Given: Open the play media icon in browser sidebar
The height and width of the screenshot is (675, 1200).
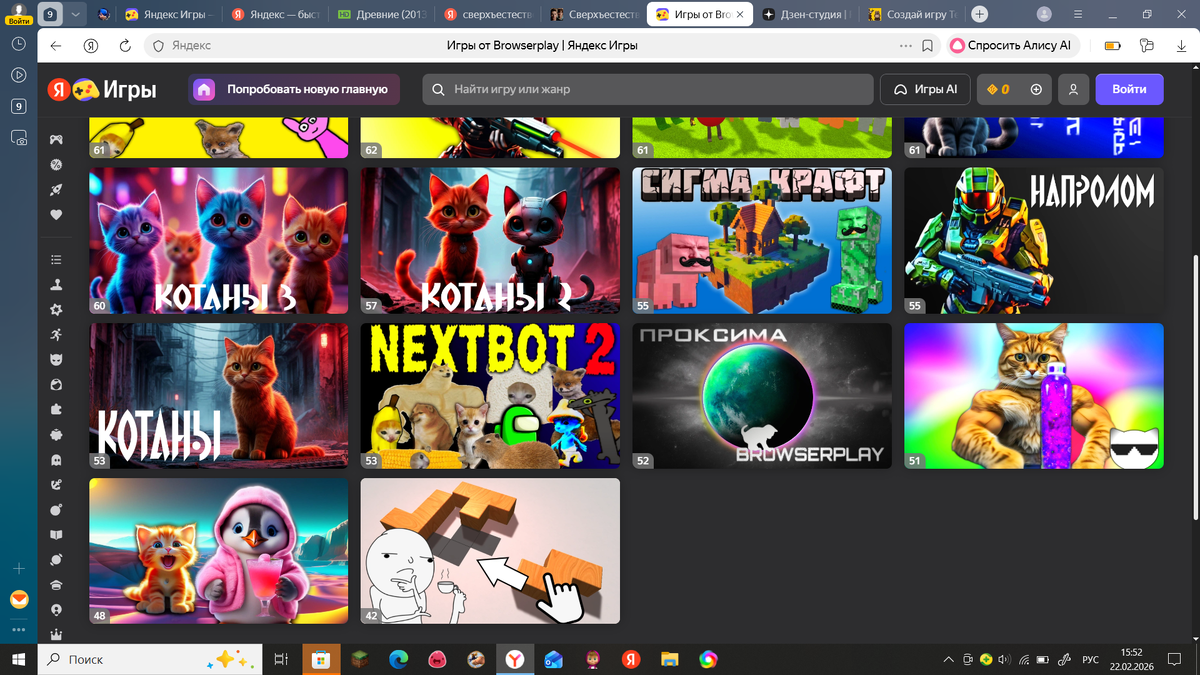Looking at the screenshot, I should pyautogui.click(x=18, y=75).
